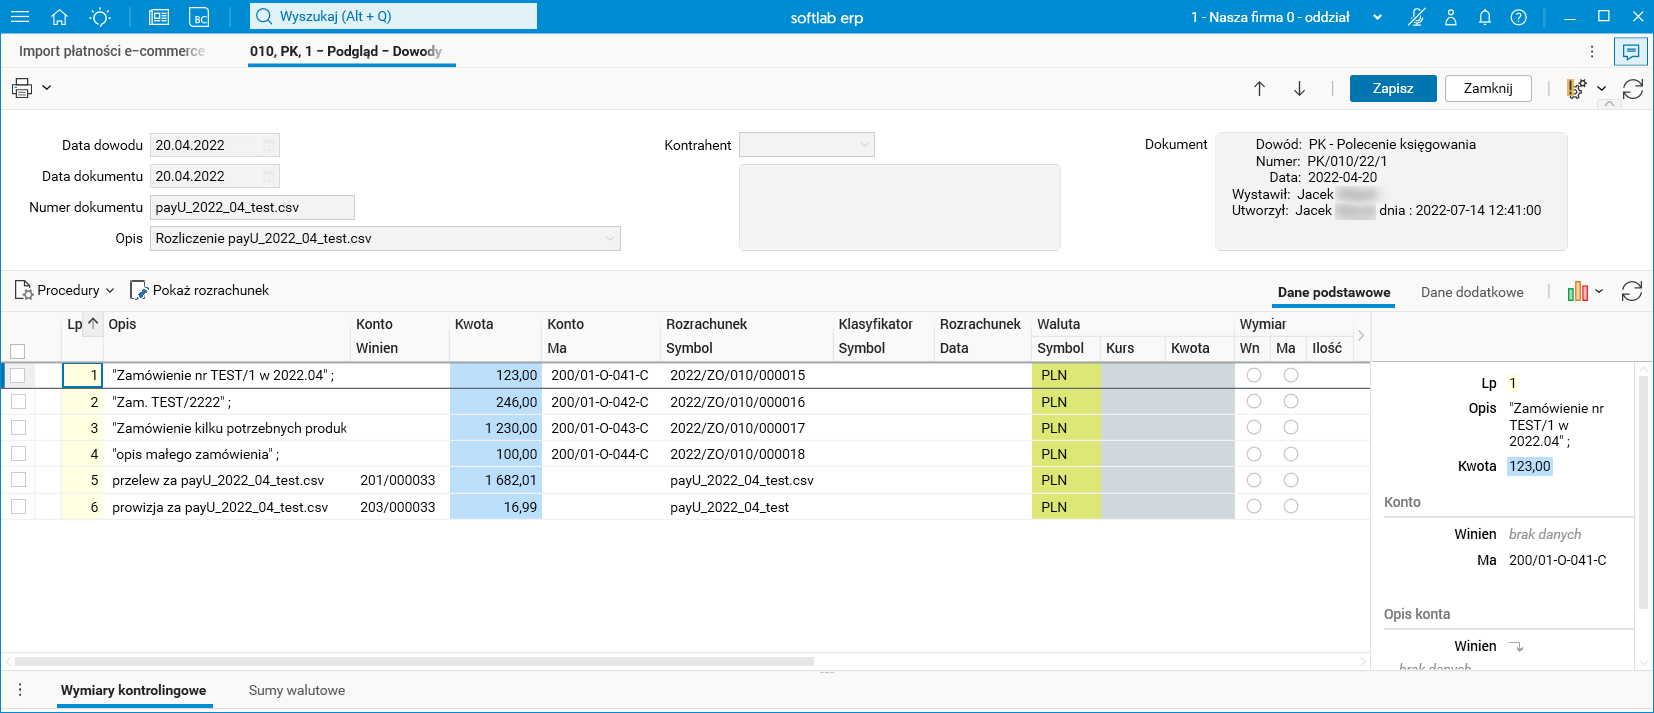Open the form settings gear icon
This screenshot has height=713, width=1654.
(x=1577, y=89)
